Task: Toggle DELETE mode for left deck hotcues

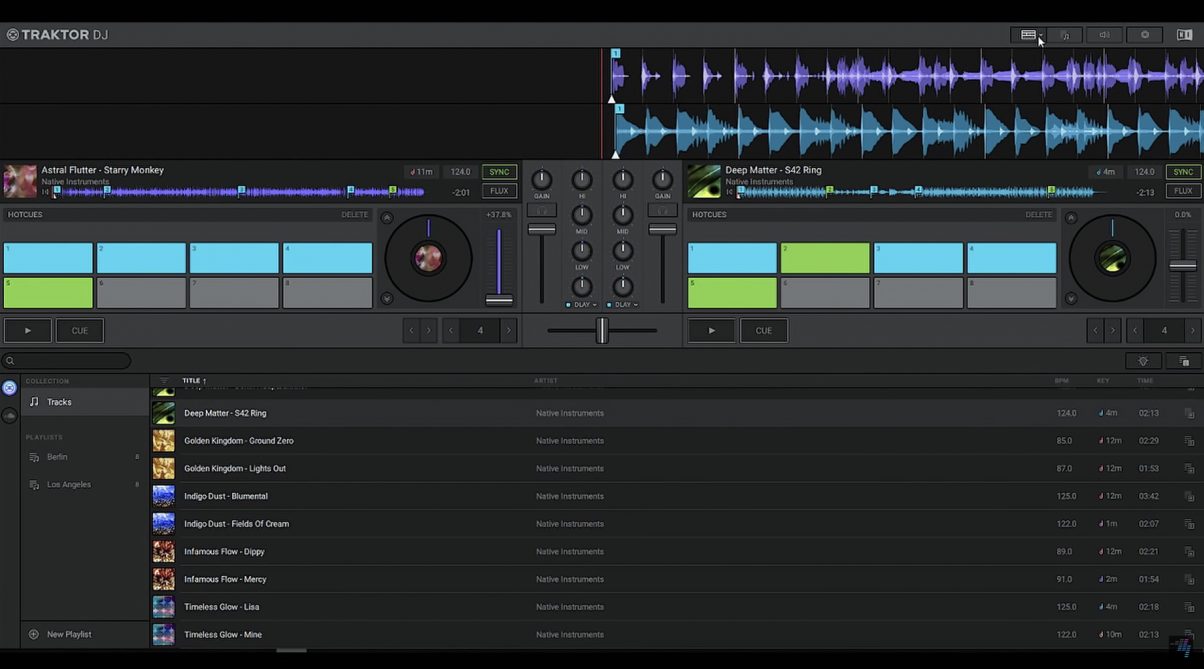Action: [355, 214]
